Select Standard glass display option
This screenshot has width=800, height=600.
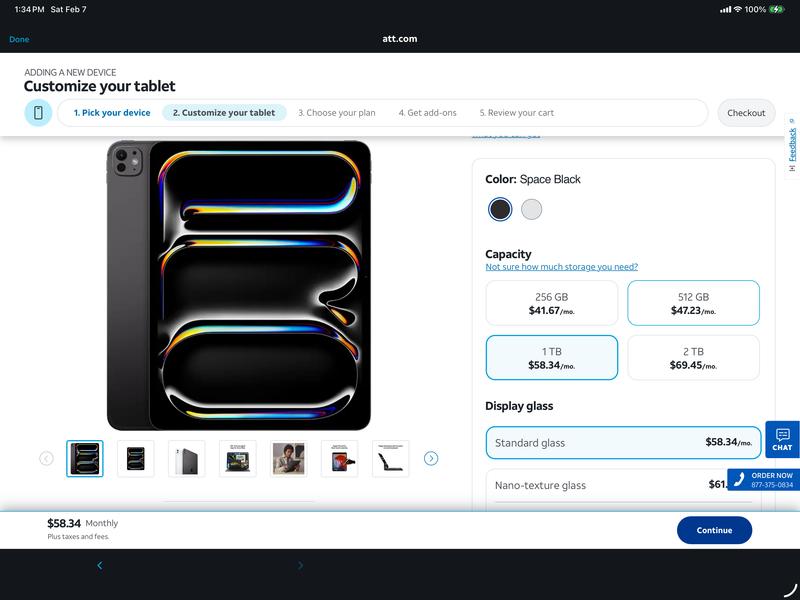click(623, 442)
